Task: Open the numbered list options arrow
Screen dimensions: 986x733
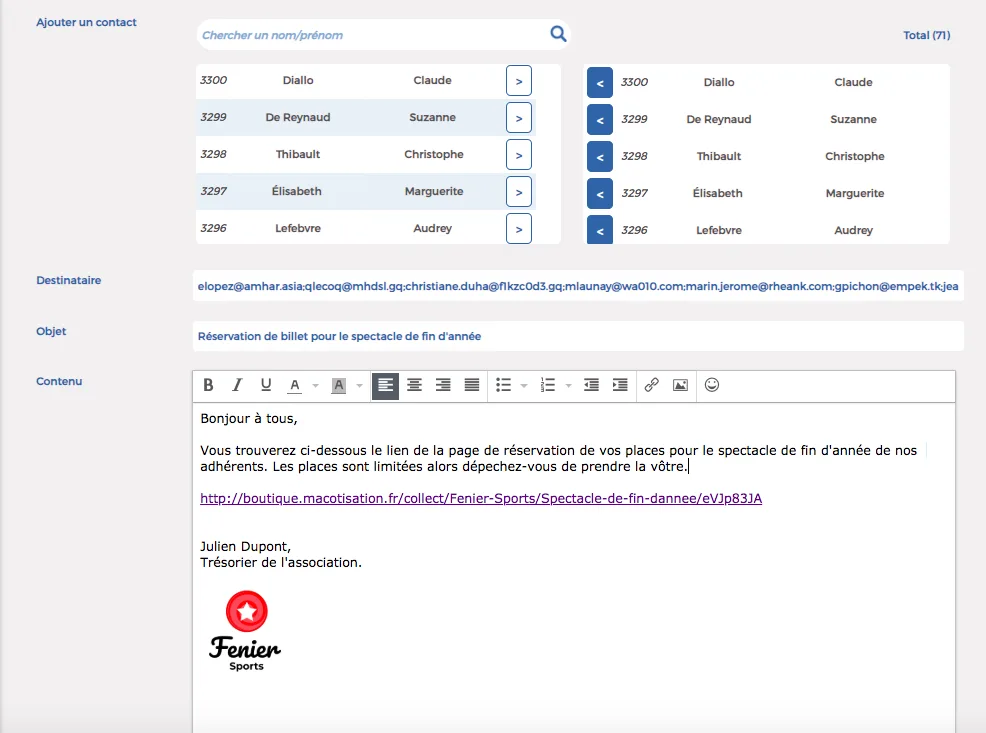Action: click(x=568, y=385)
